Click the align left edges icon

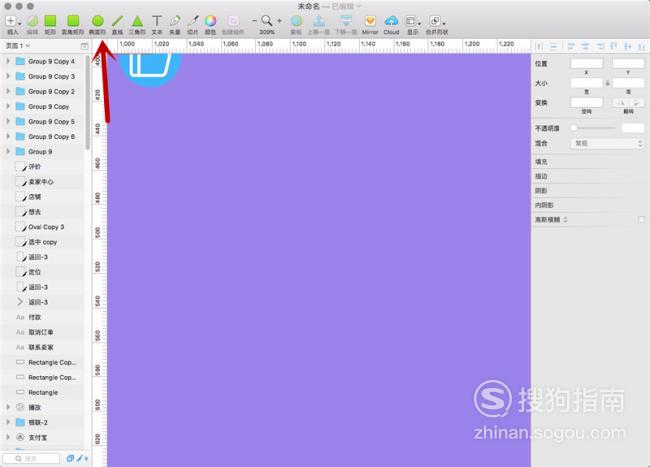(571, 46)
